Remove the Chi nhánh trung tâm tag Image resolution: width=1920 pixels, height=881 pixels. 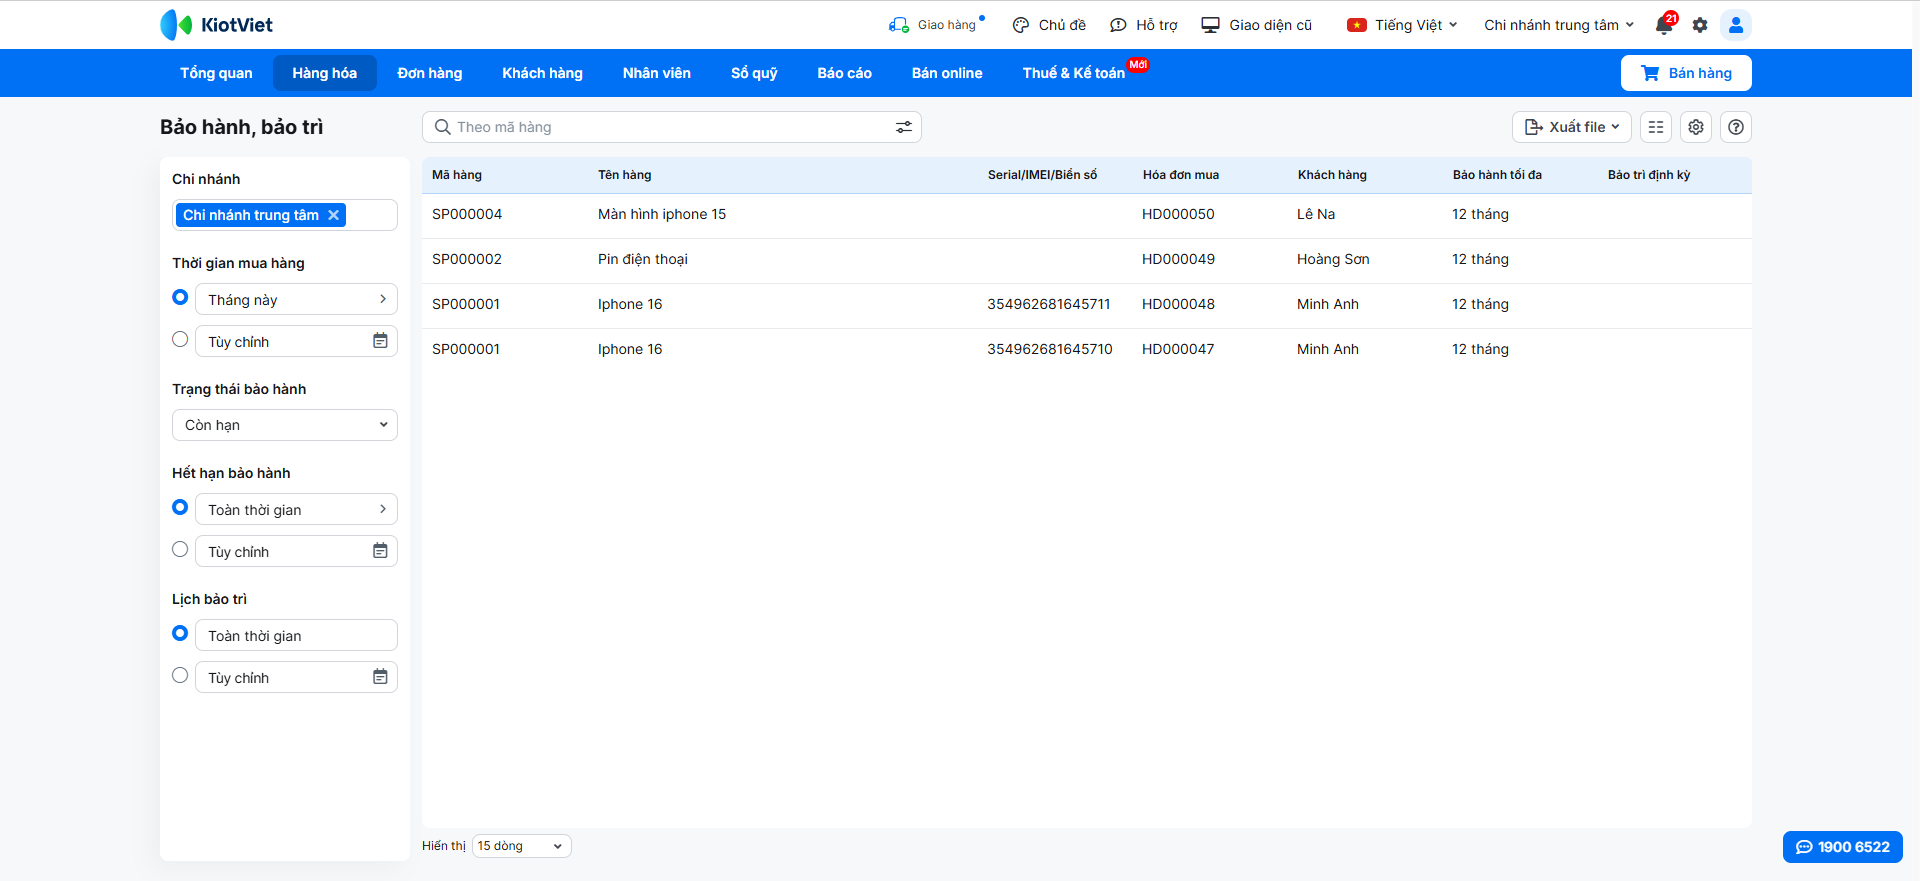click(x=334, y=215)
